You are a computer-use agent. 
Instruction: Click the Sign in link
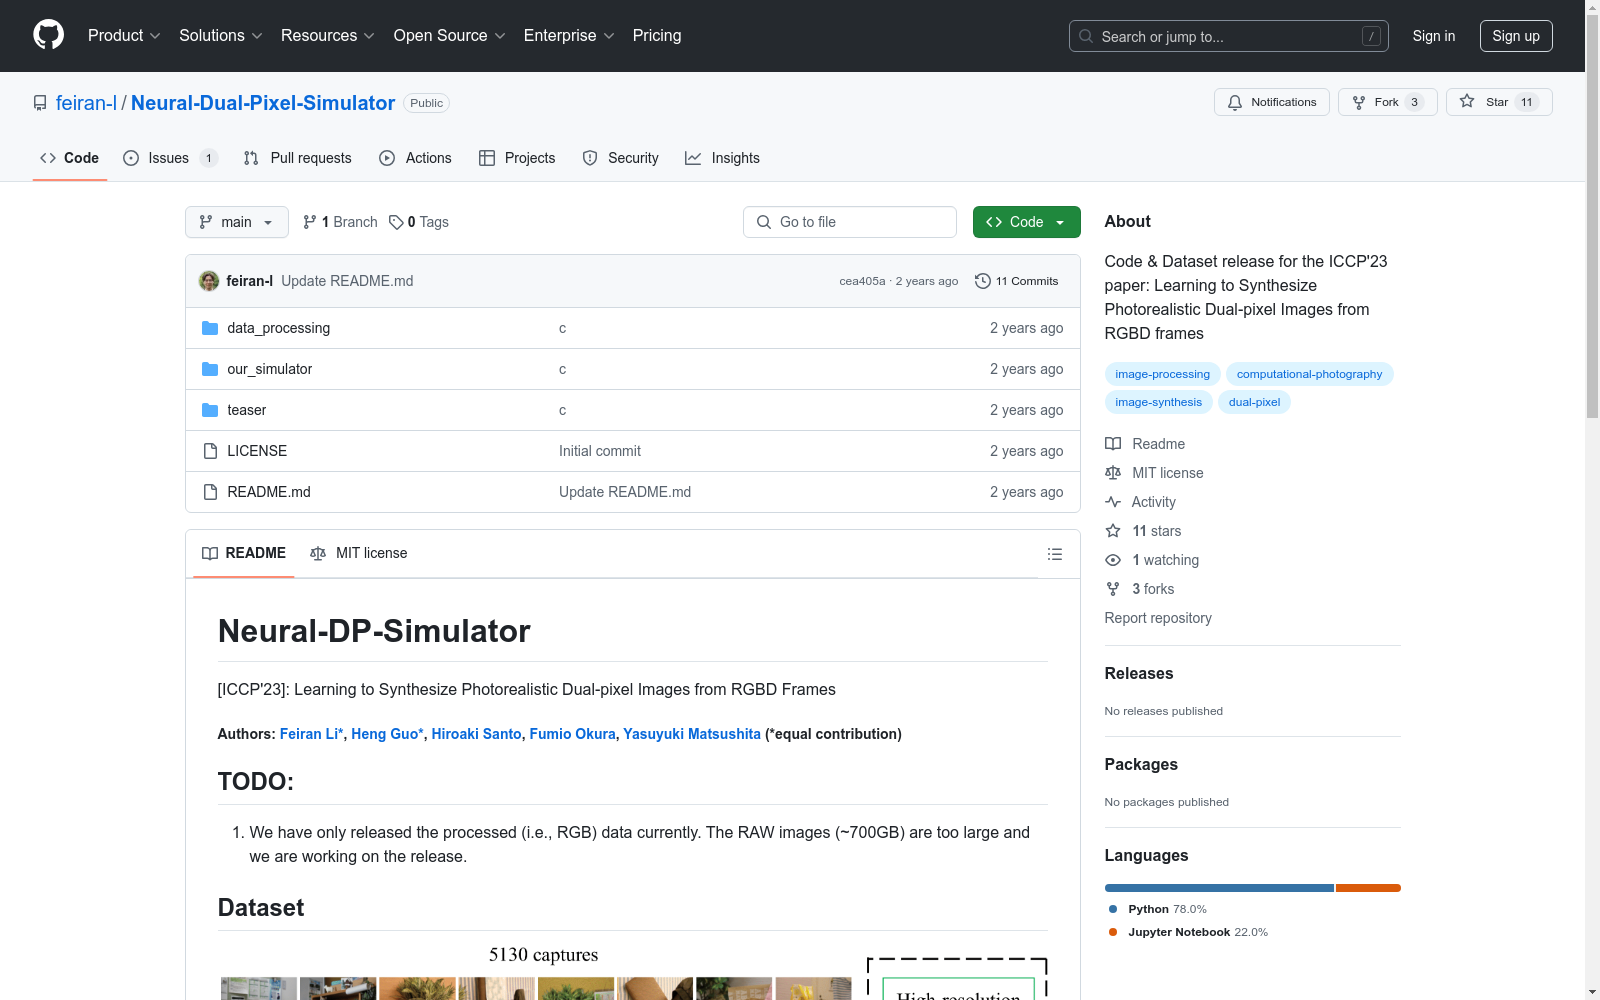tap(1434, 36)
